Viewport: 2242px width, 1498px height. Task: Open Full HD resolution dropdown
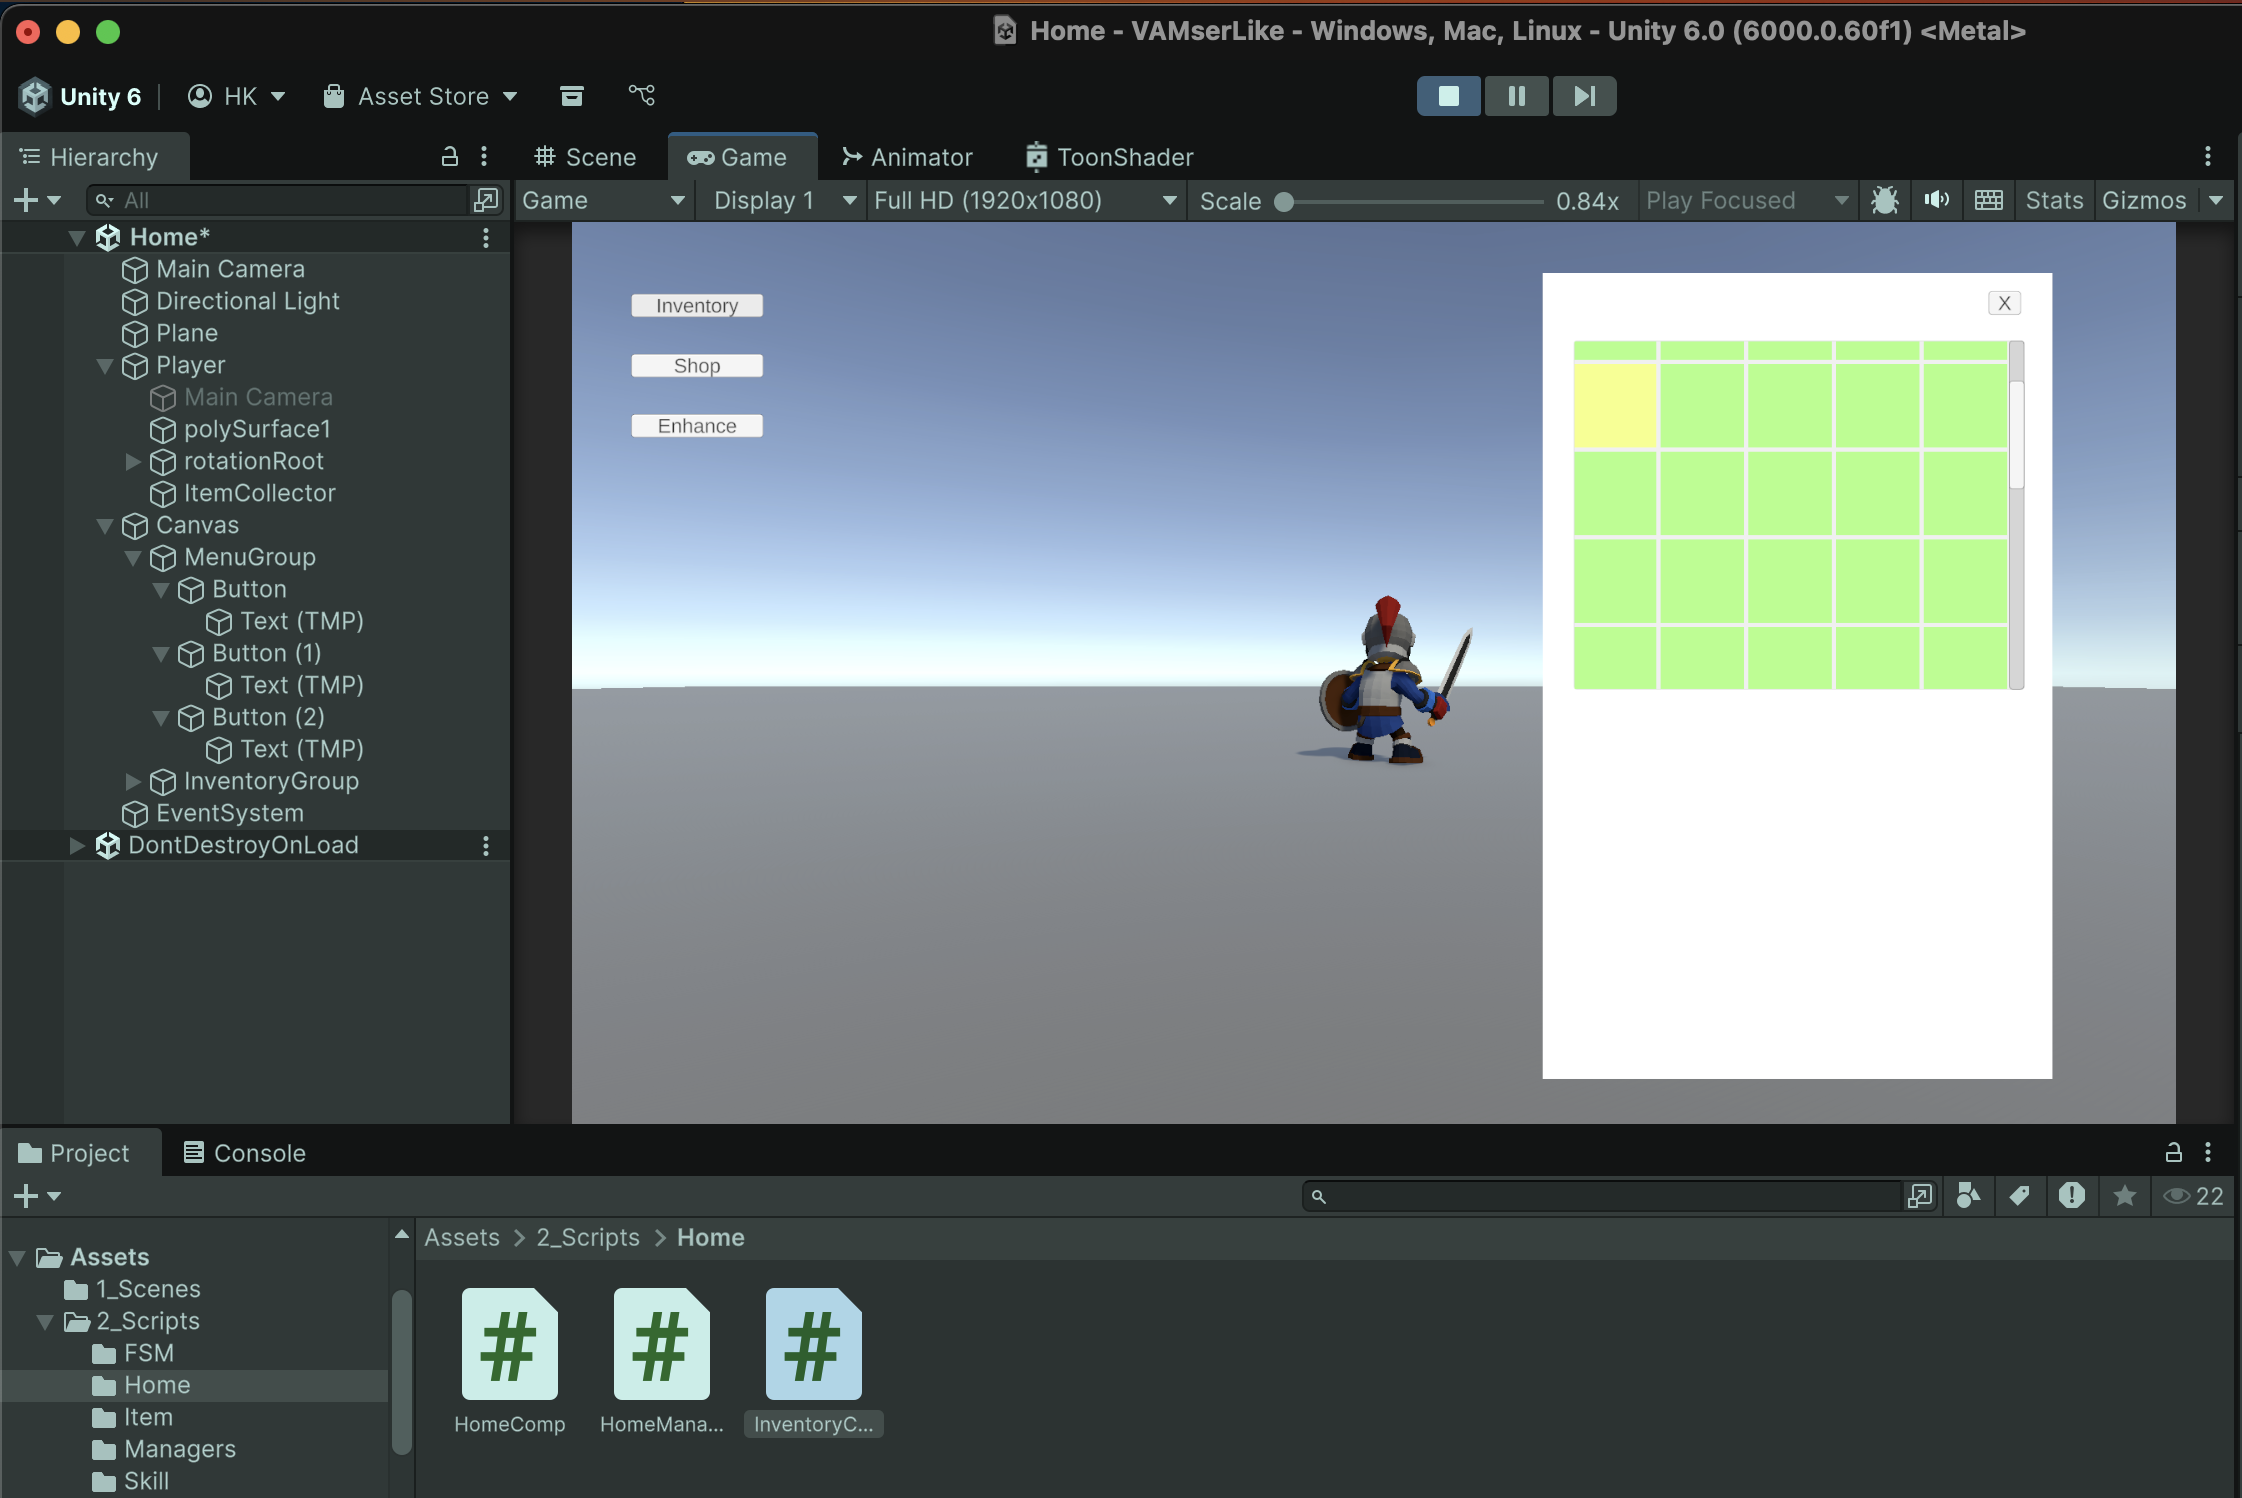point(1024,200)
